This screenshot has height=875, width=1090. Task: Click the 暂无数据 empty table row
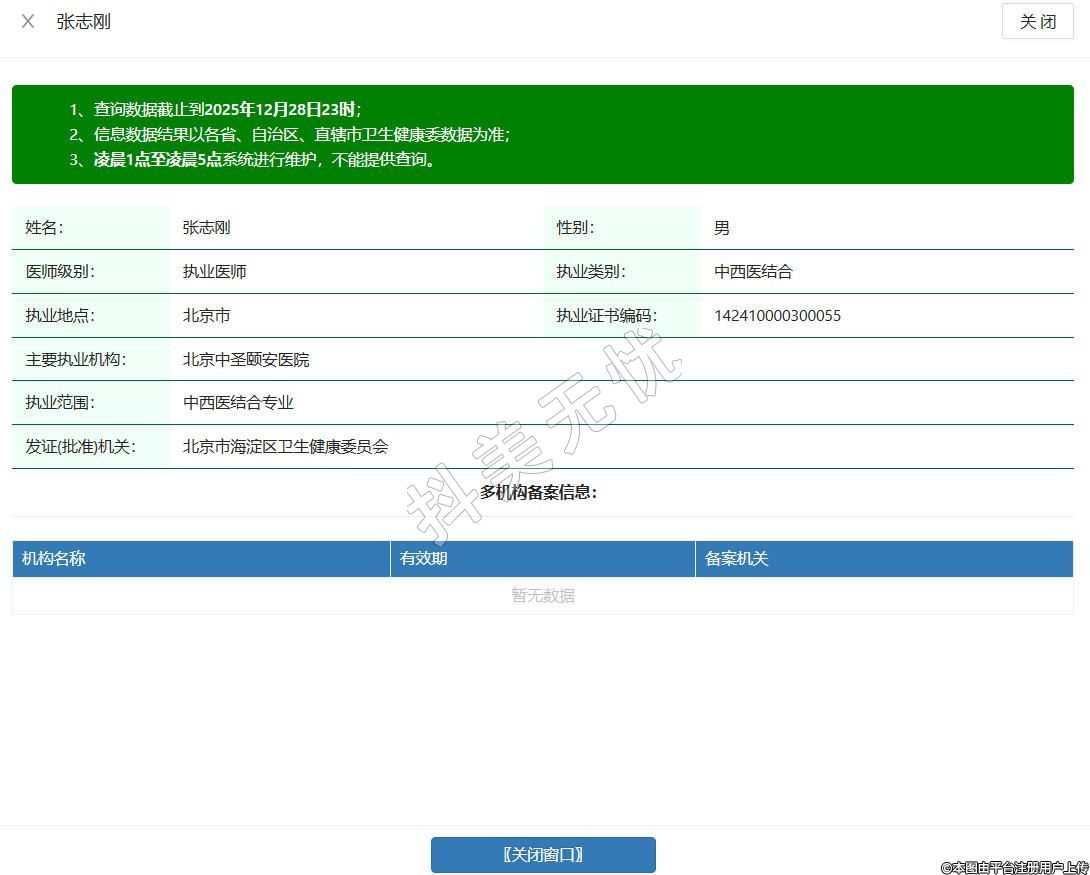[x=543, y=596]
